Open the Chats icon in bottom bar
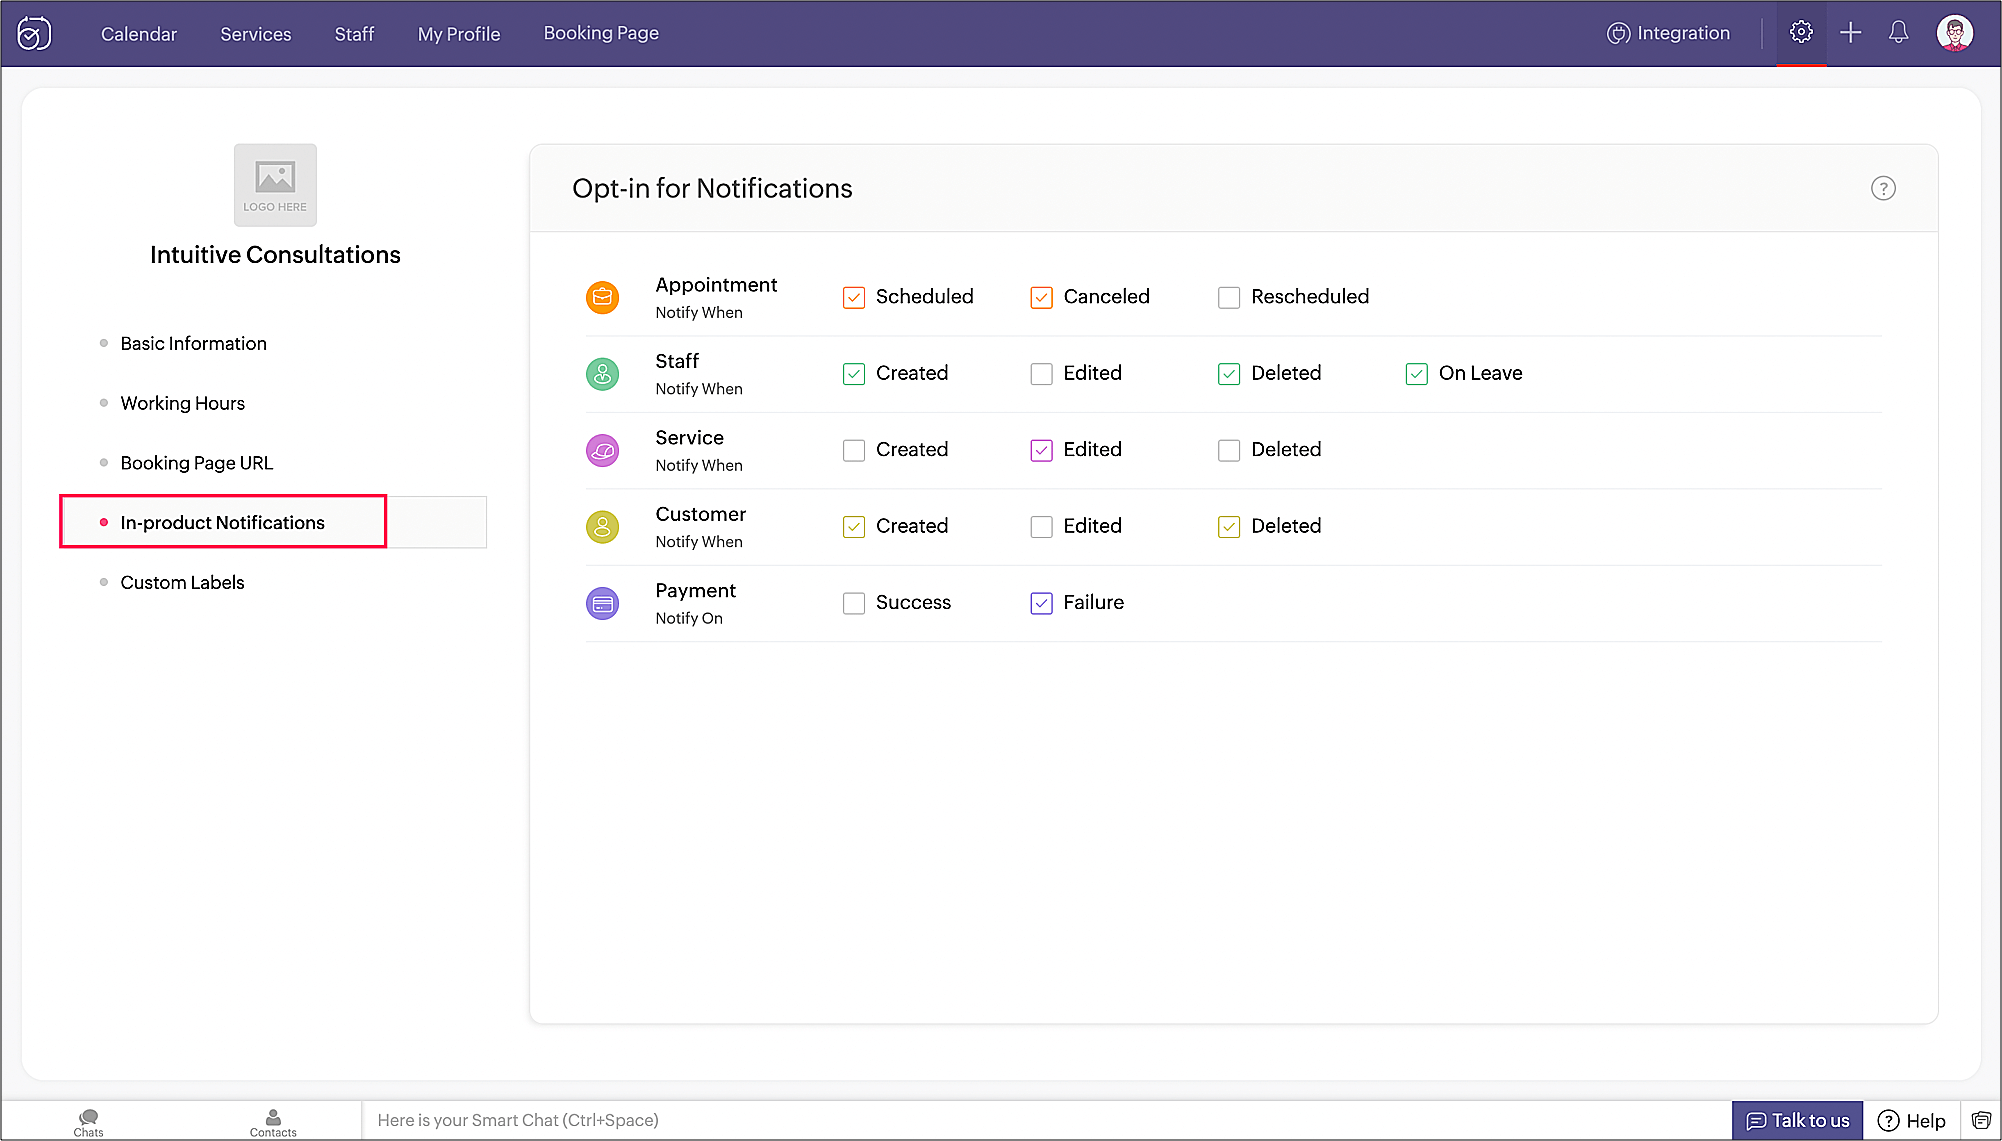Viewport: 2002px width, 1141px height. coord(88,1121)
